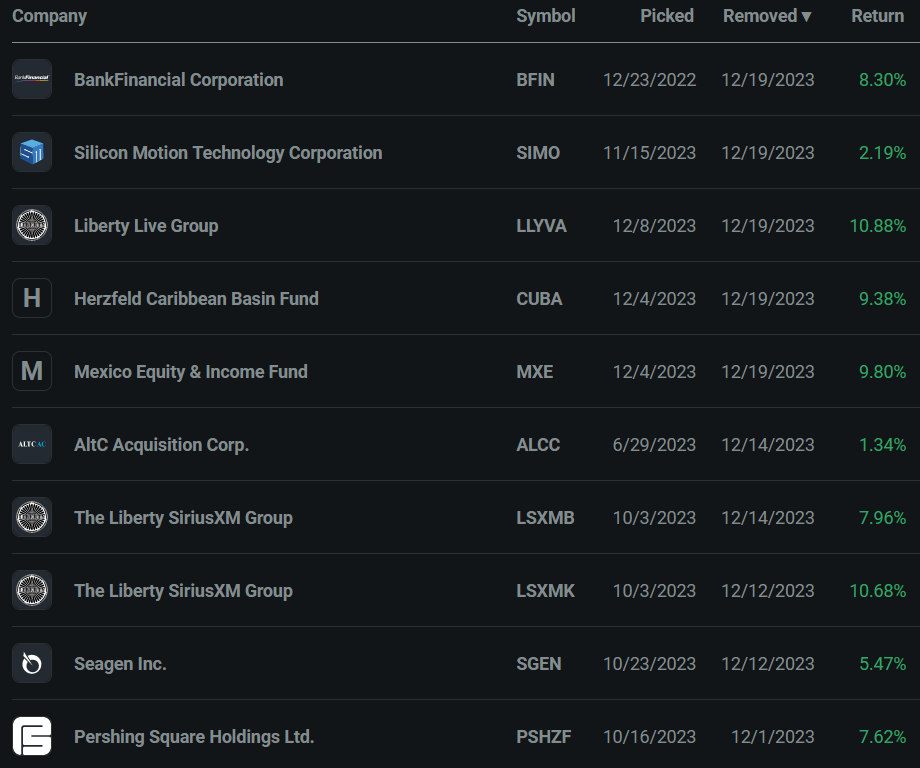Click the LSXMB Liberty SiriusXM logo icon

(x=32, y=518)
